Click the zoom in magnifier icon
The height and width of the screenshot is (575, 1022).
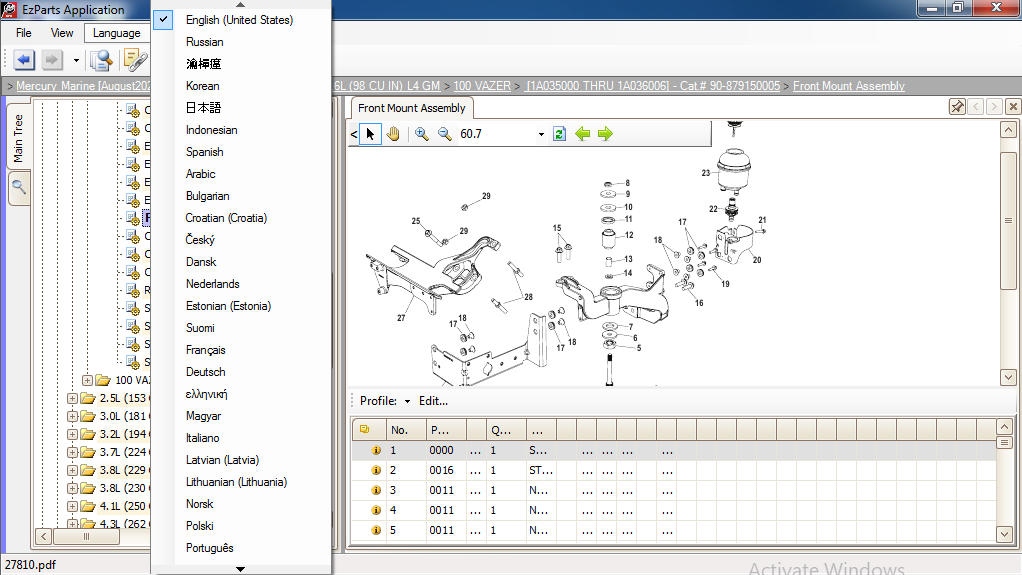(x=422, y=134)
